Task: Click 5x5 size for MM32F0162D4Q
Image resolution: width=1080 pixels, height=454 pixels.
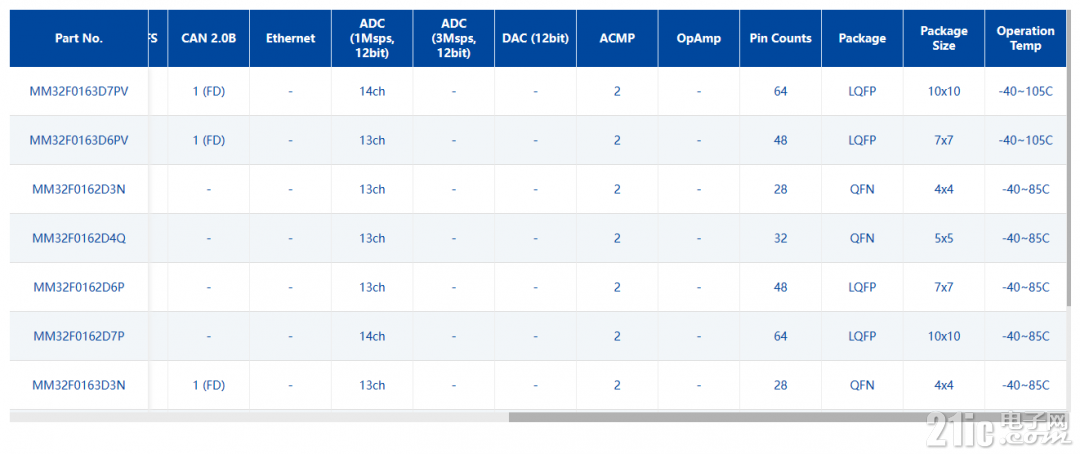Action: [x=944, y=238]
